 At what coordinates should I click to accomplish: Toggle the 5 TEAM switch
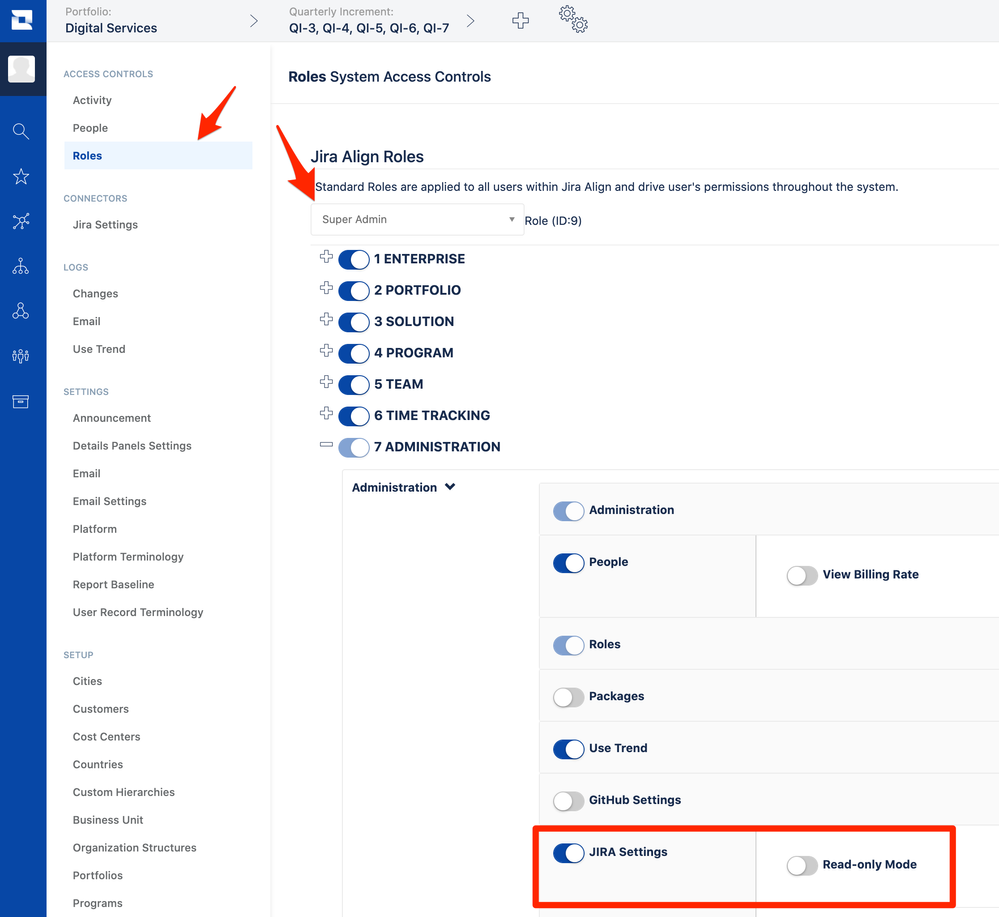point(354,384)
